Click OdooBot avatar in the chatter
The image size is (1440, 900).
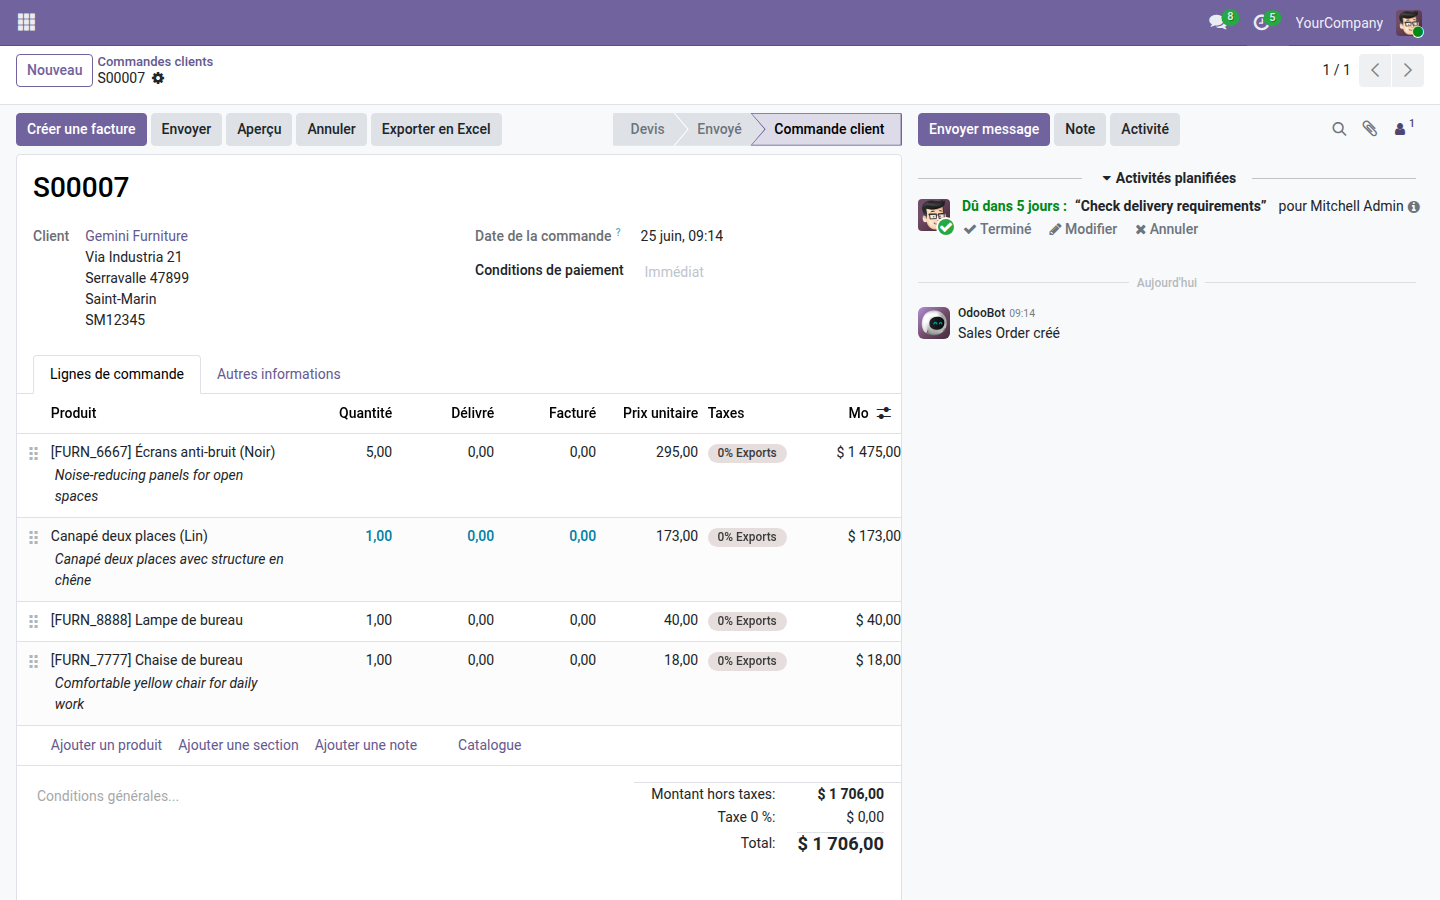[x=934, y=323]
